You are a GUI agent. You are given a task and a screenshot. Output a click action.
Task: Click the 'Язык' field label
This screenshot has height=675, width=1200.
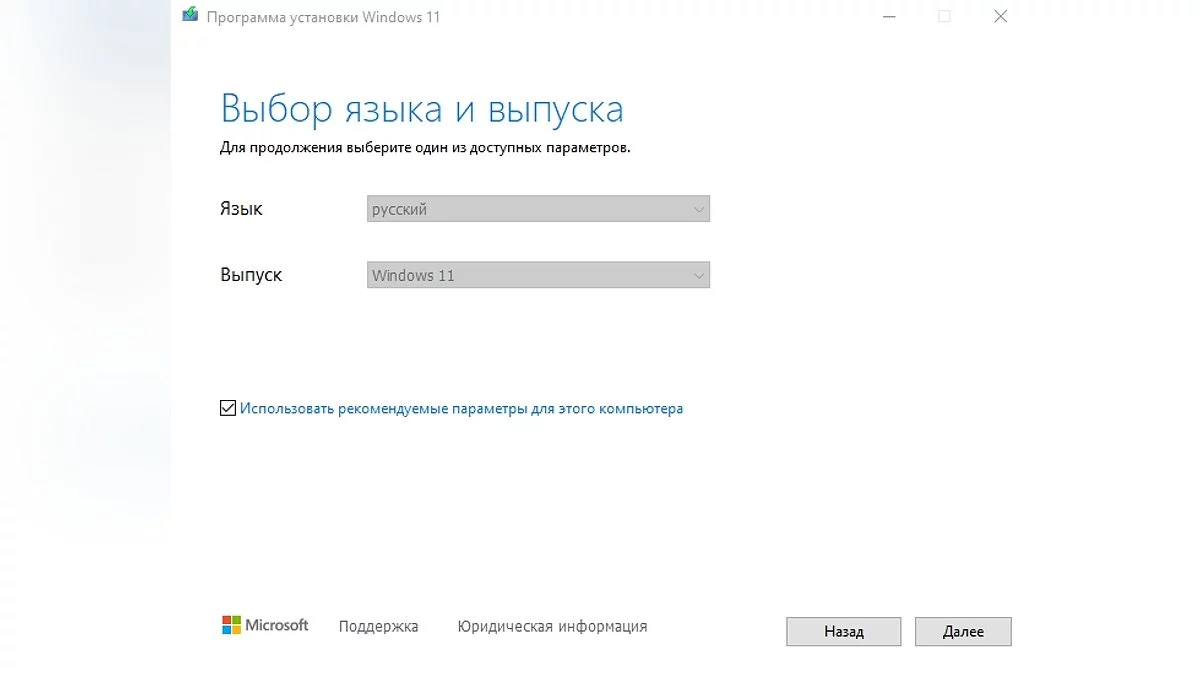point(241,209)
